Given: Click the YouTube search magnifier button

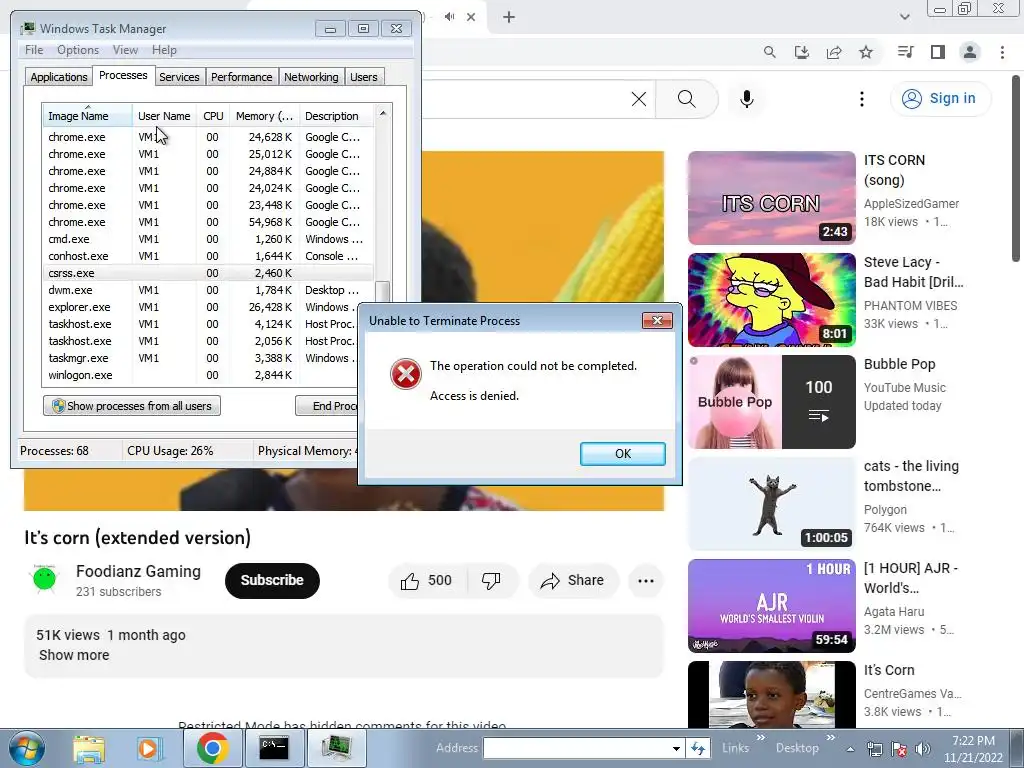Looking at the screenshot, I should pyautogui.click(x=686, y=99).
